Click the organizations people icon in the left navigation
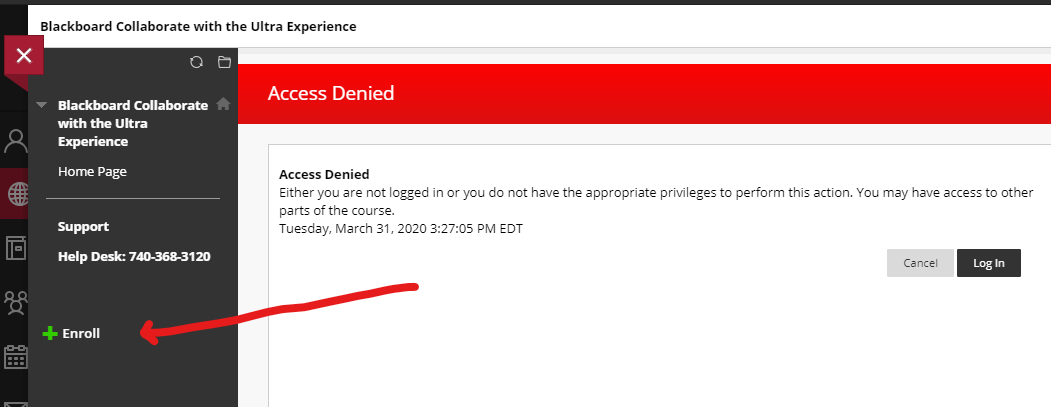 pos(15,300)
